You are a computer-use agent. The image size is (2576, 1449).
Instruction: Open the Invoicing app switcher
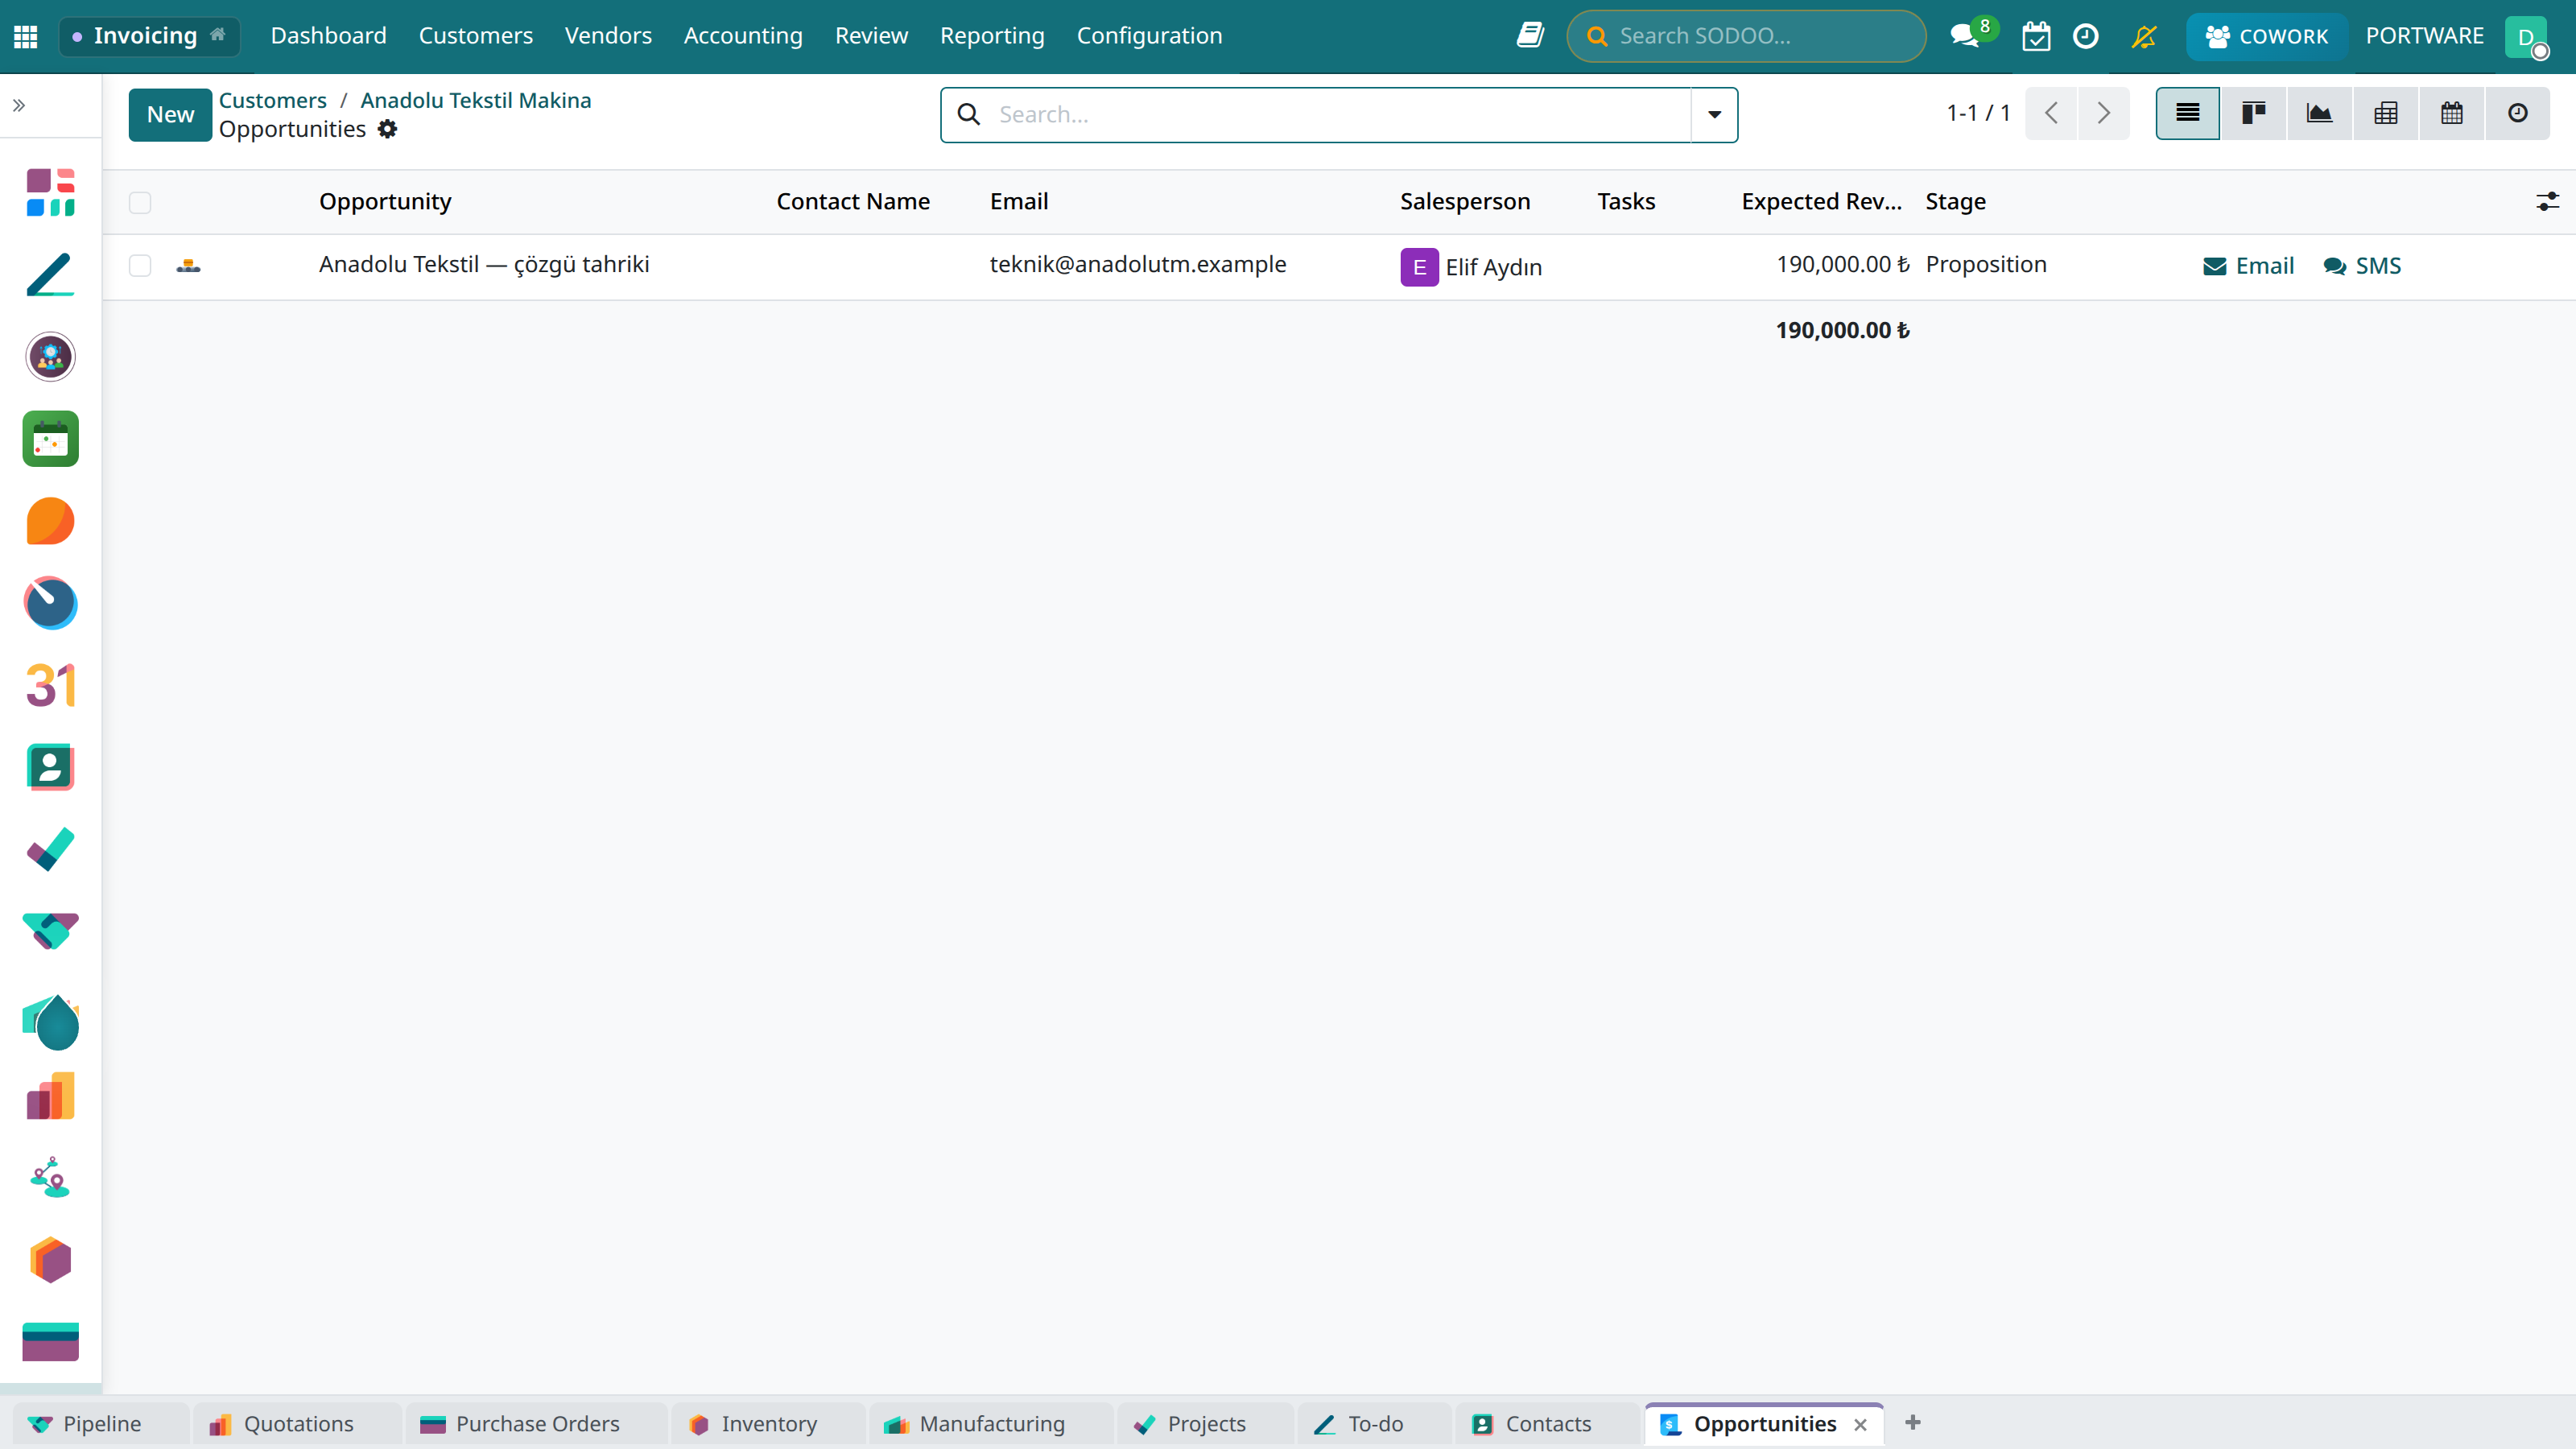click(x=149, y=36)
